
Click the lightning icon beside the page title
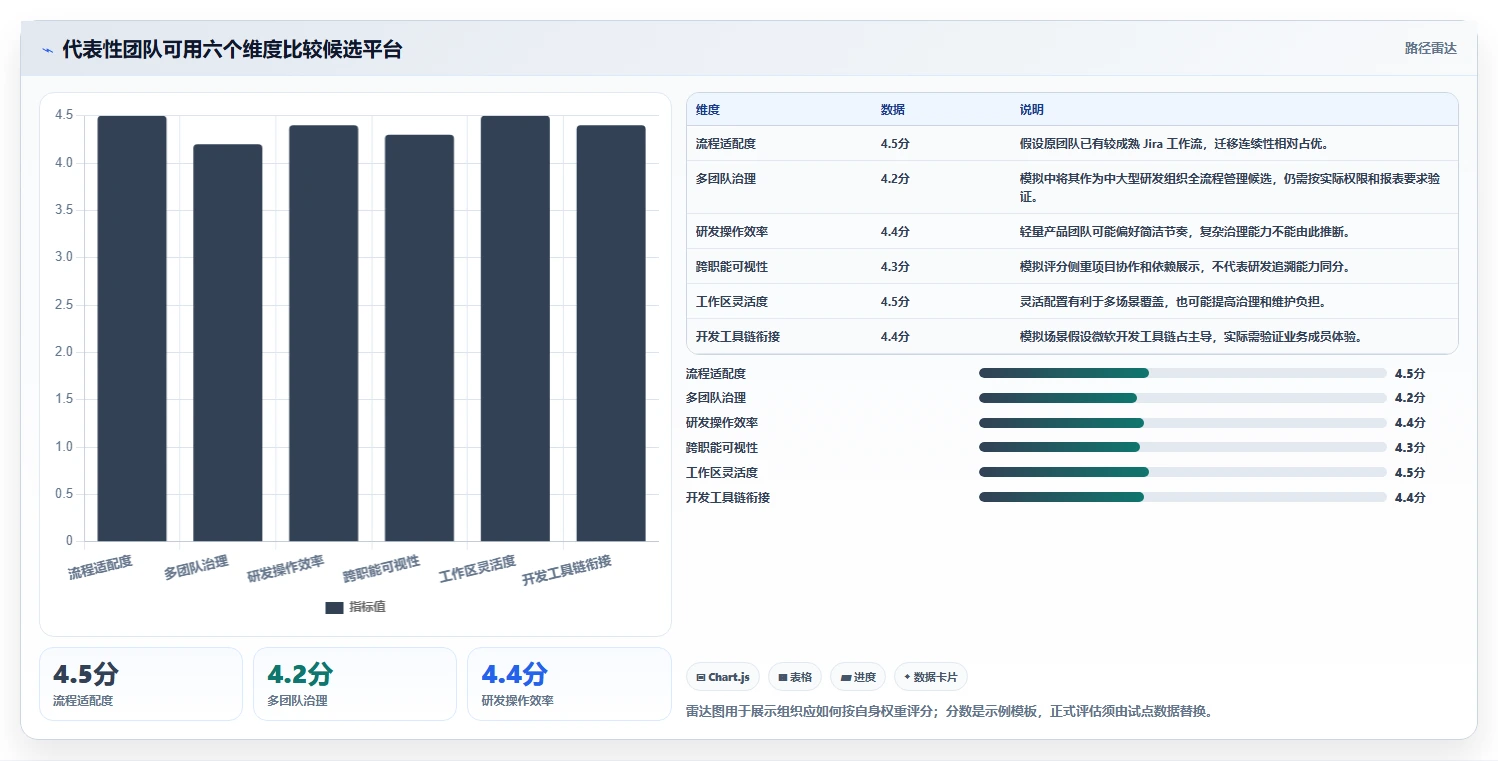(x=47, y=49)
